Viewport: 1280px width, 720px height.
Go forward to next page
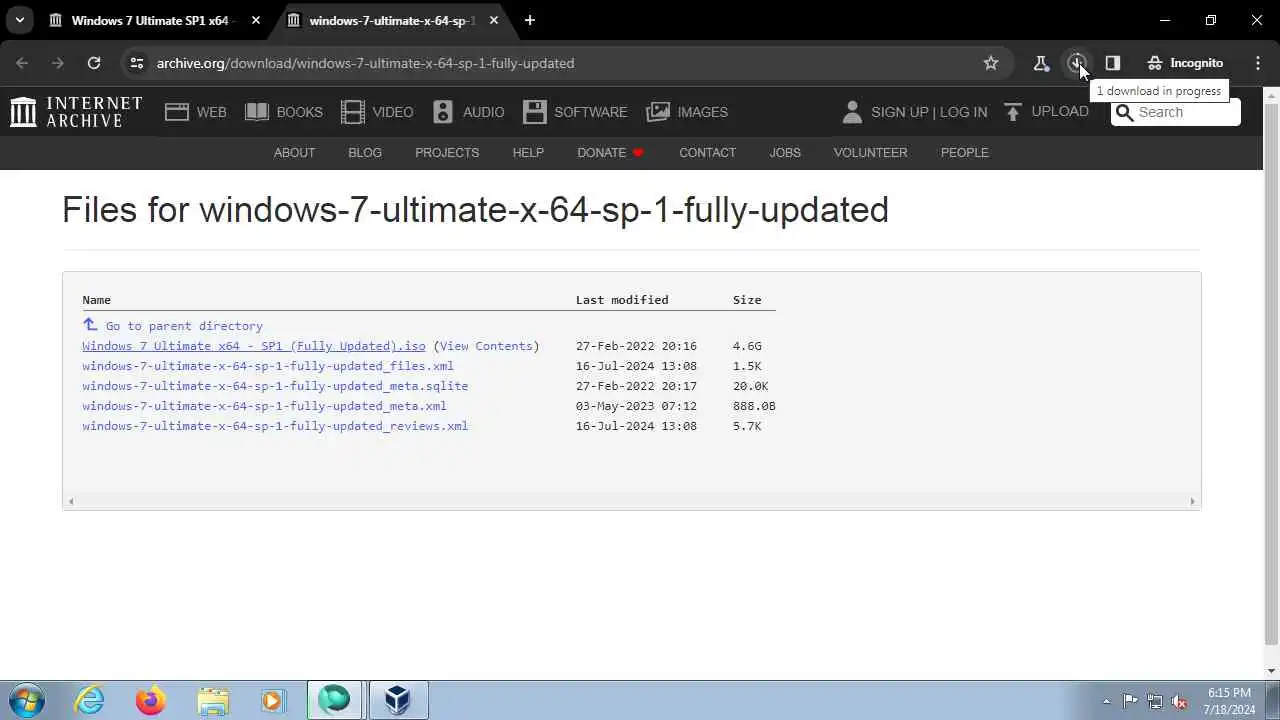tap(58, 63)
